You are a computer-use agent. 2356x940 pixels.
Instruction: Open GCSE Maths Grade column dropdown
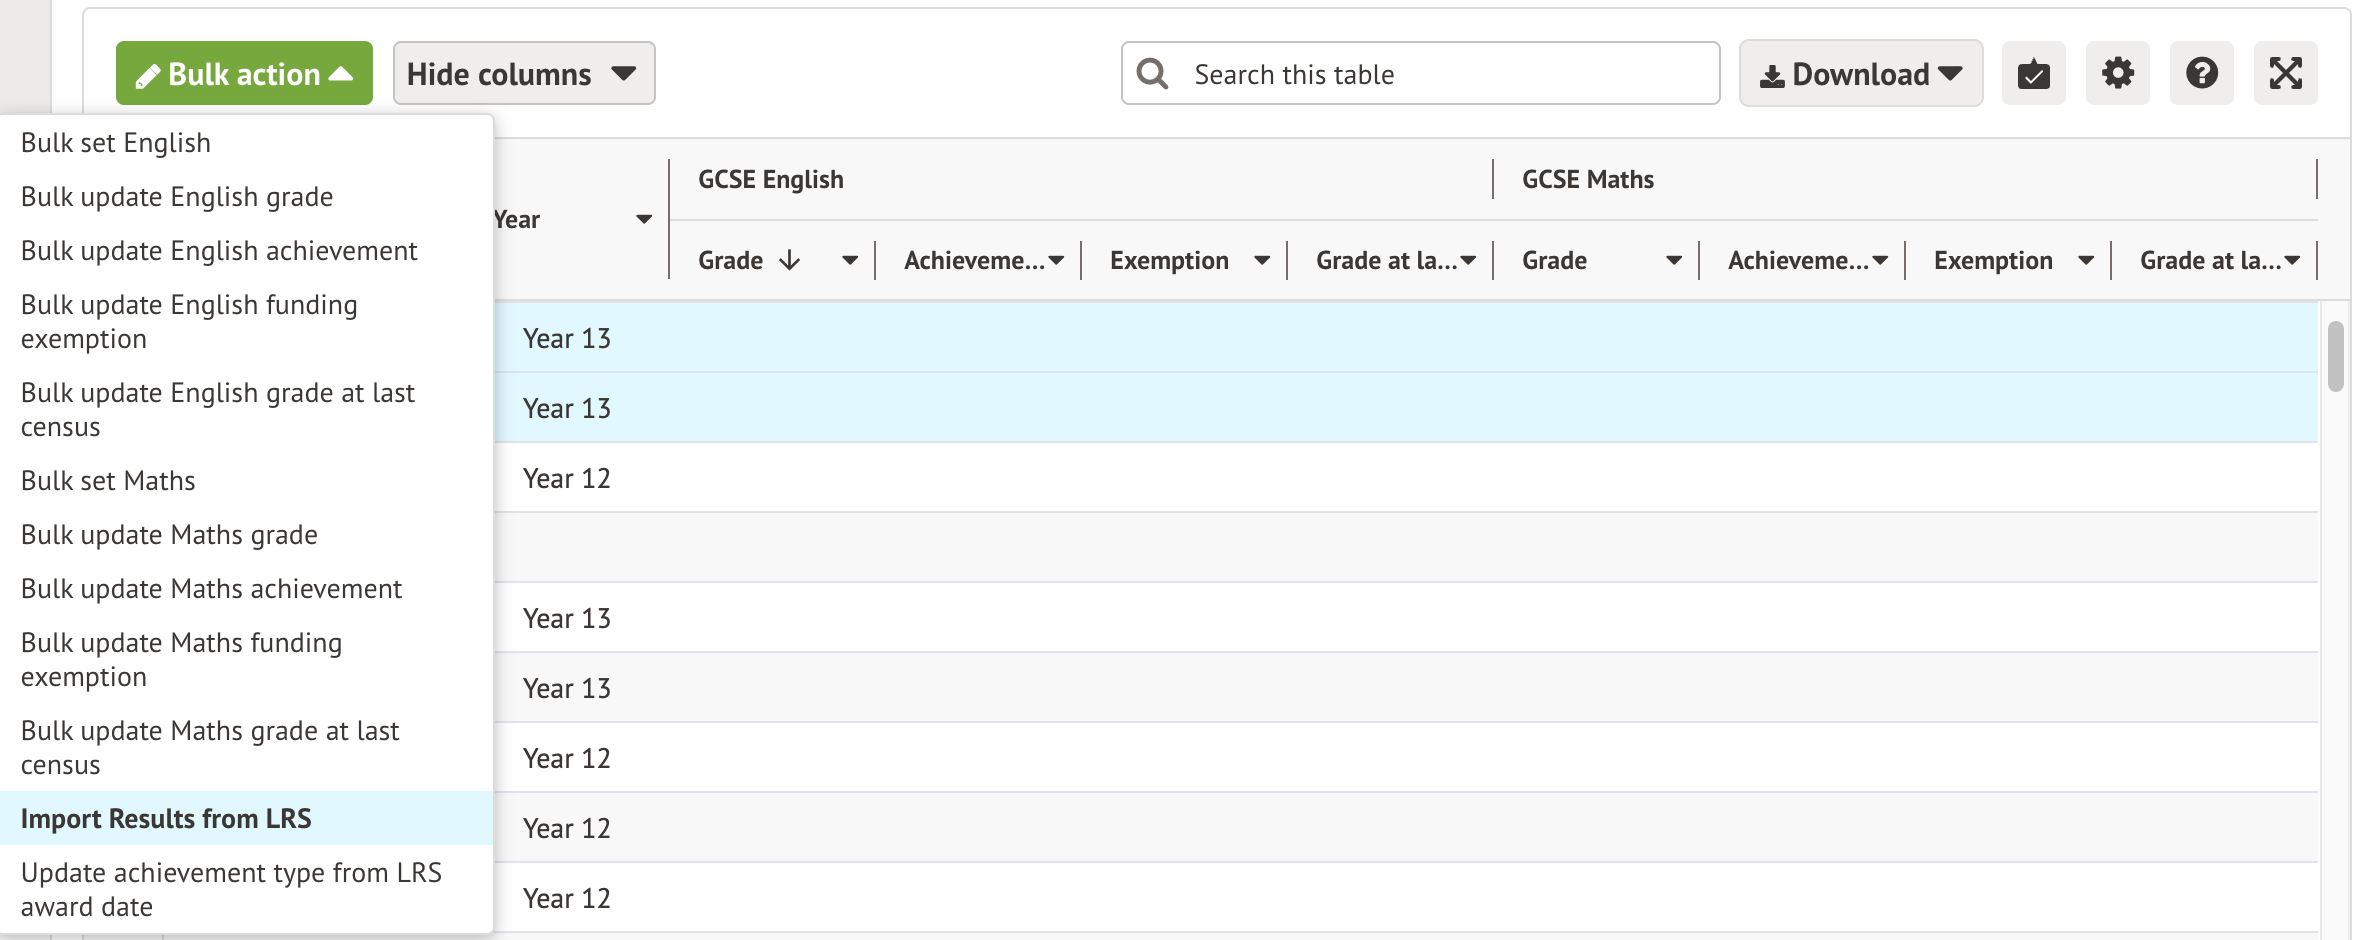[1673, 261]
